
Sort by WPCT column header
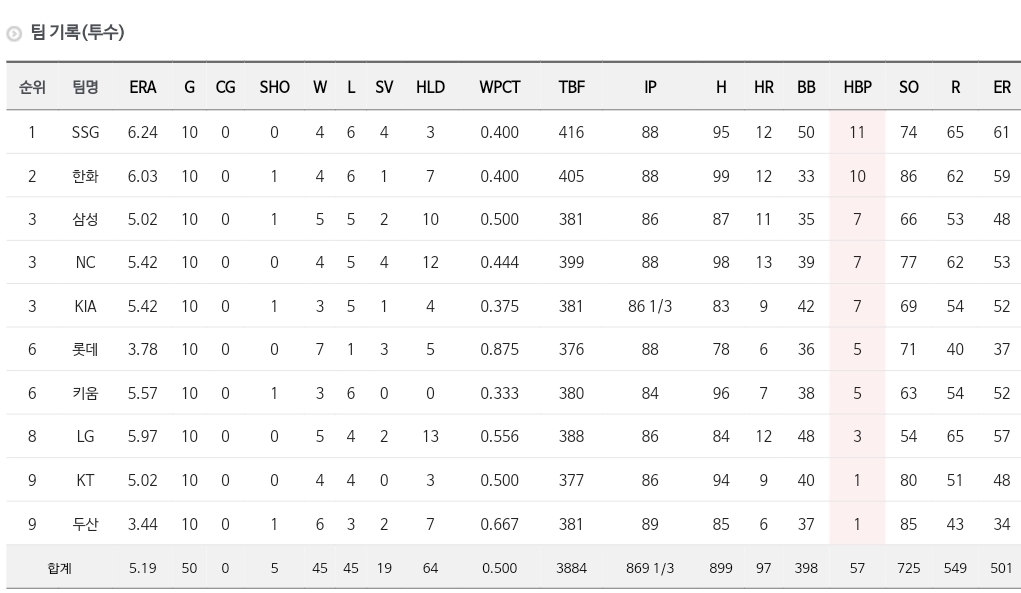click(499, 87)
